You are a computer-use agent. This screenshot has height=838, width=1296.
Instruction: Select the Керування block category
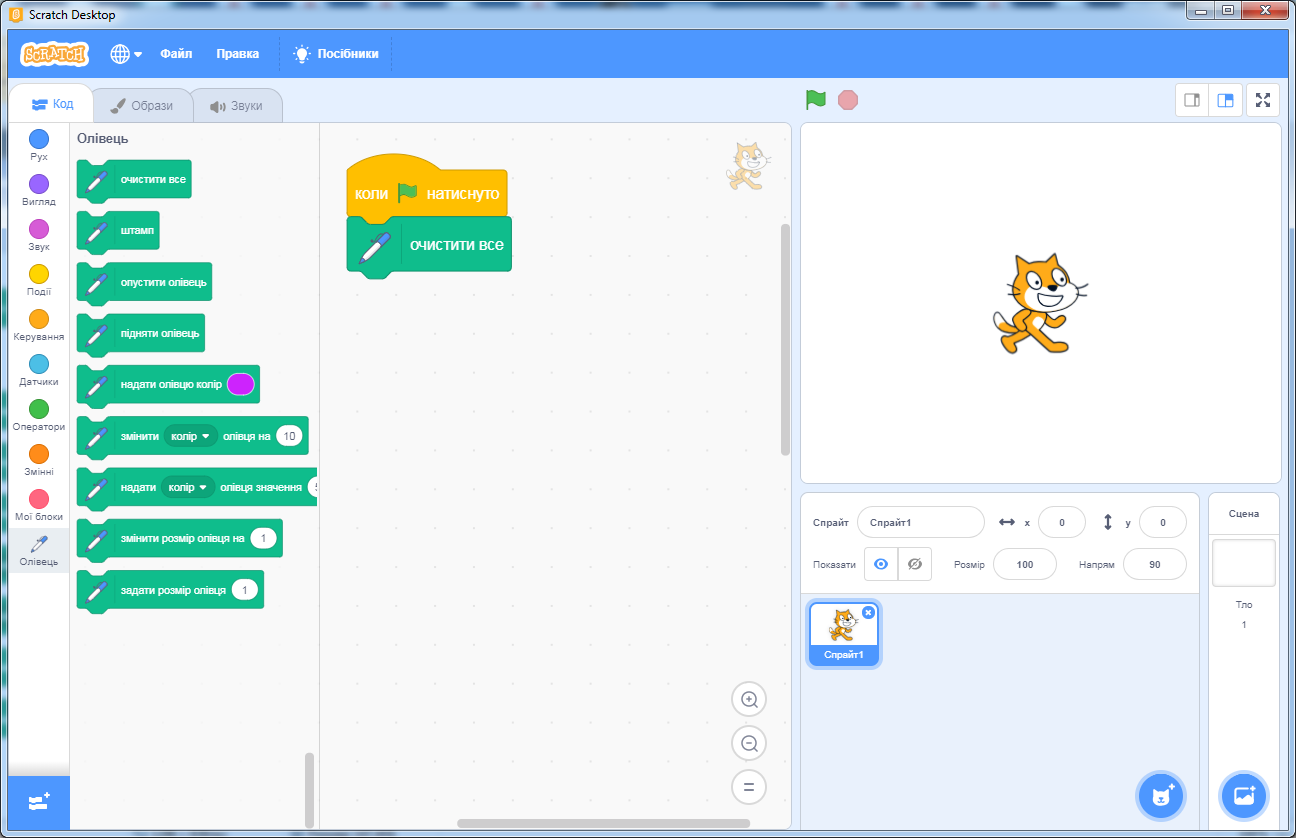(x=39, y=326)
